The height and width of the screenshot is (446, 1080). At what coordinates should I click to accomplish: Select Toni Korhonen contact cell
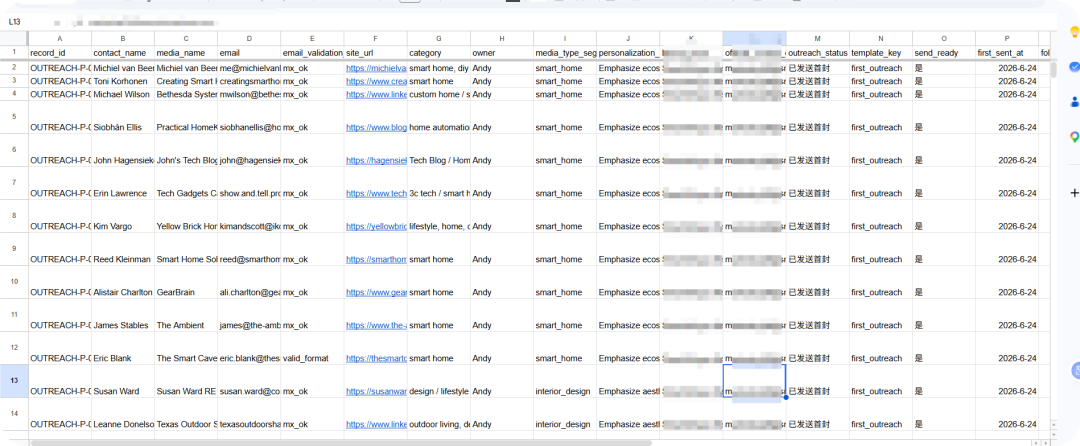(123, 81)
